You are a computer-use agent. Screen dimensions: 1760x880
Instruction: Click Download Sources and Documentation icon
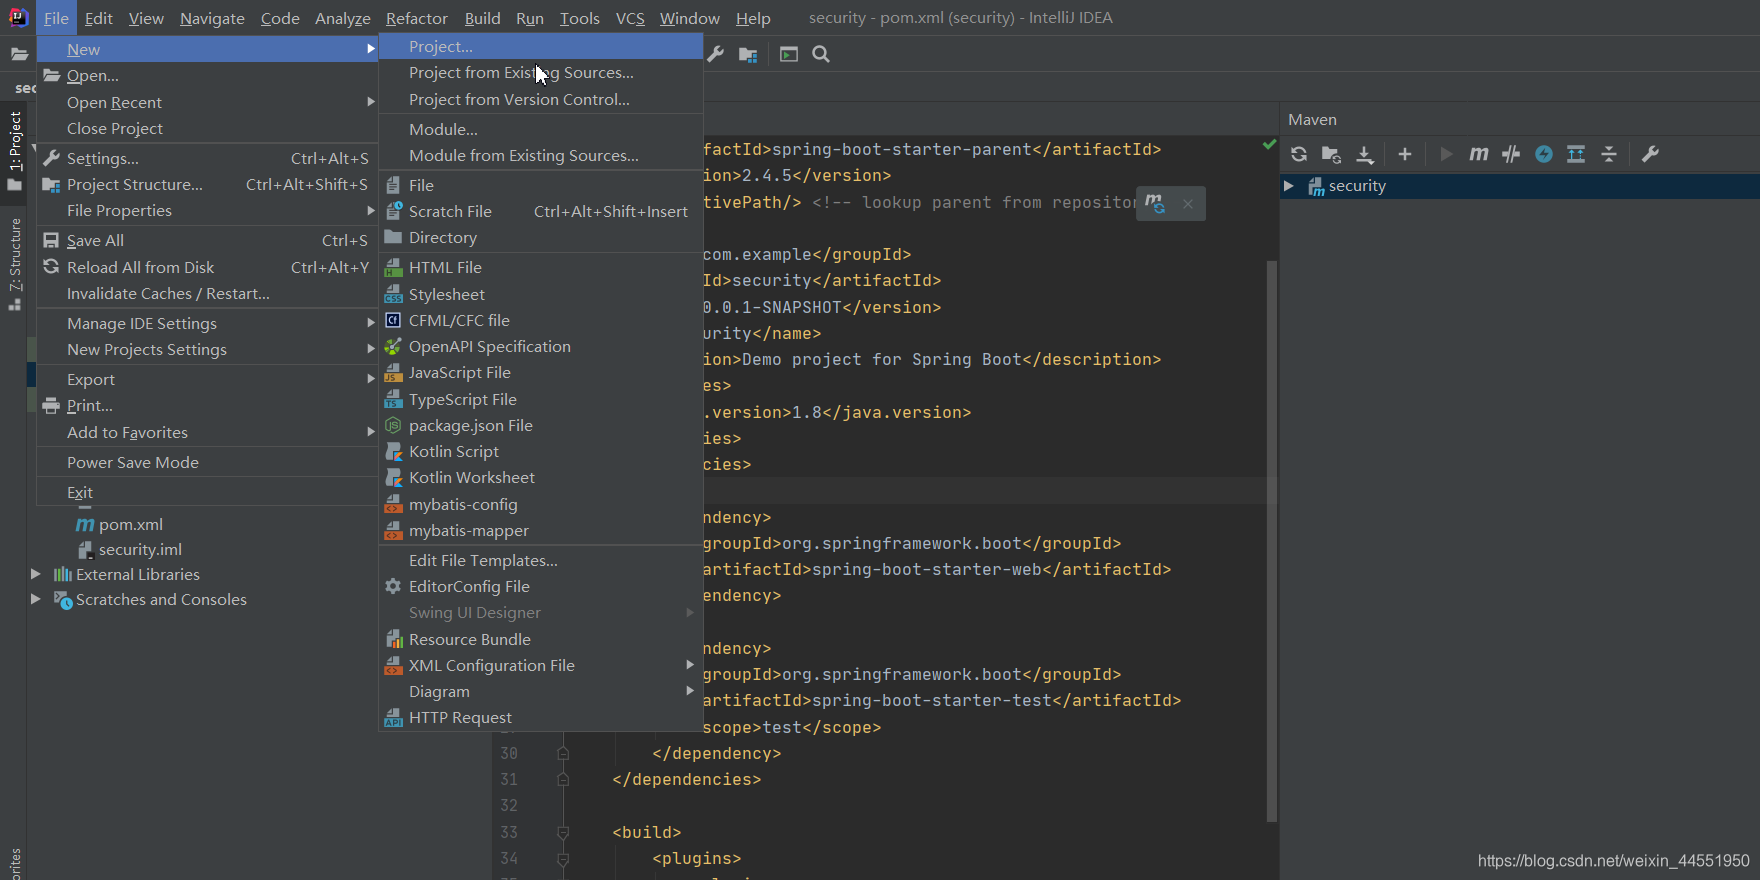click(x=1365, y=154)
